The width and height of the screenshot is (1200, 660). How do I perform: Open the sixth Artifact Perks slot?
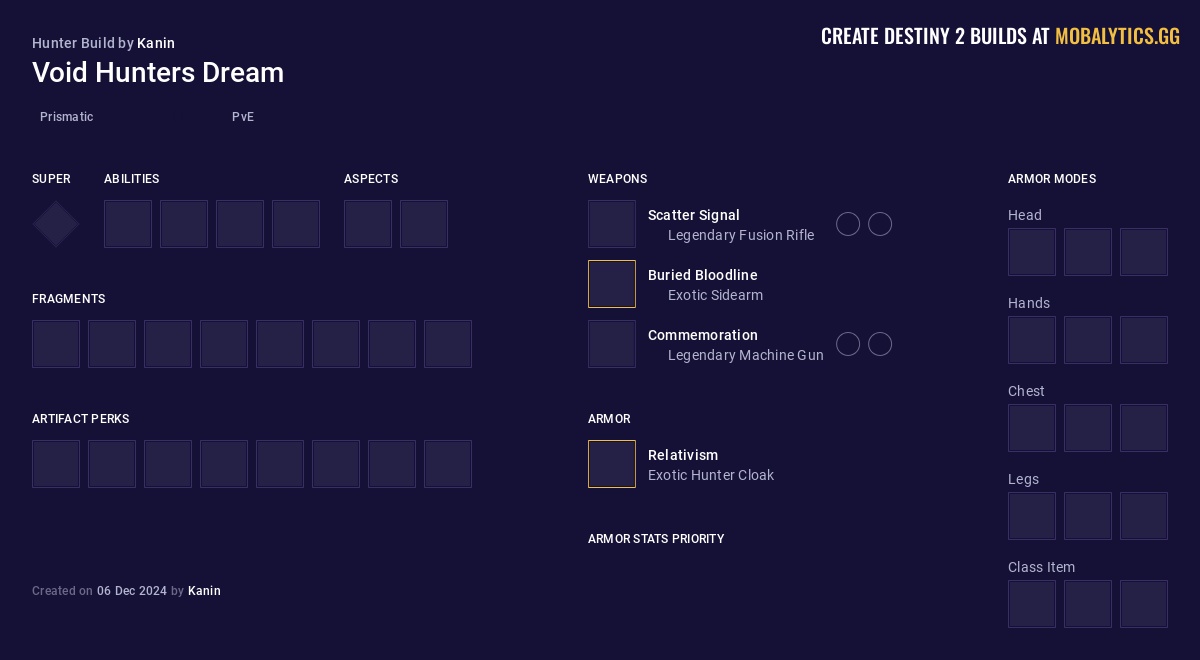click(336, 464)
